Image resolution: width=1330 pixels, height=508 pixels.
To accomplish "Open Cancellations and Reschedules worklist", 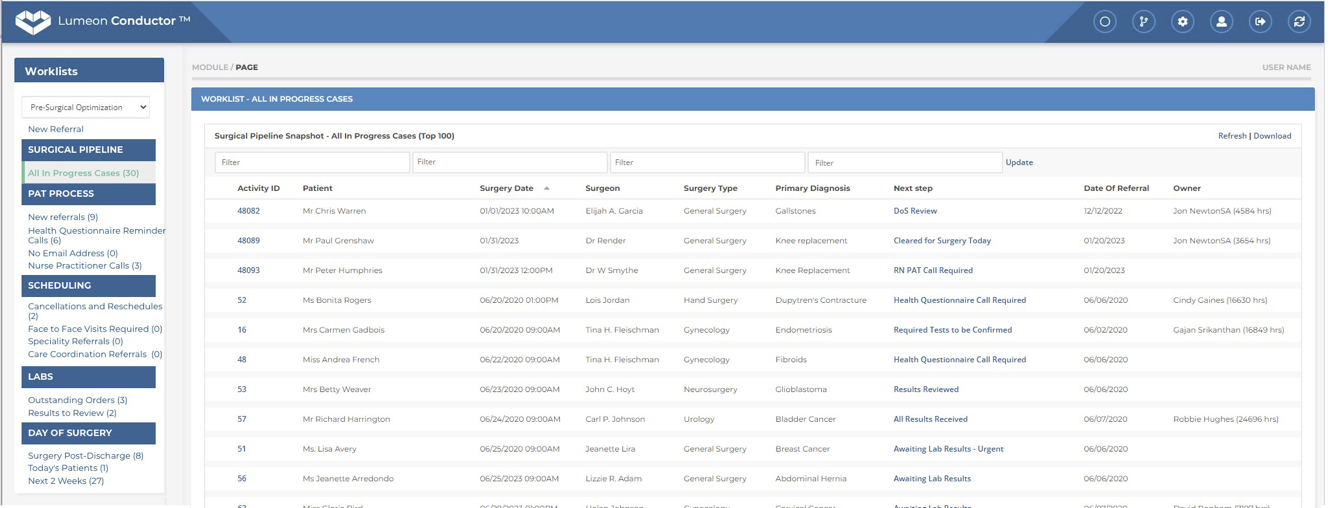I will 95,312.
